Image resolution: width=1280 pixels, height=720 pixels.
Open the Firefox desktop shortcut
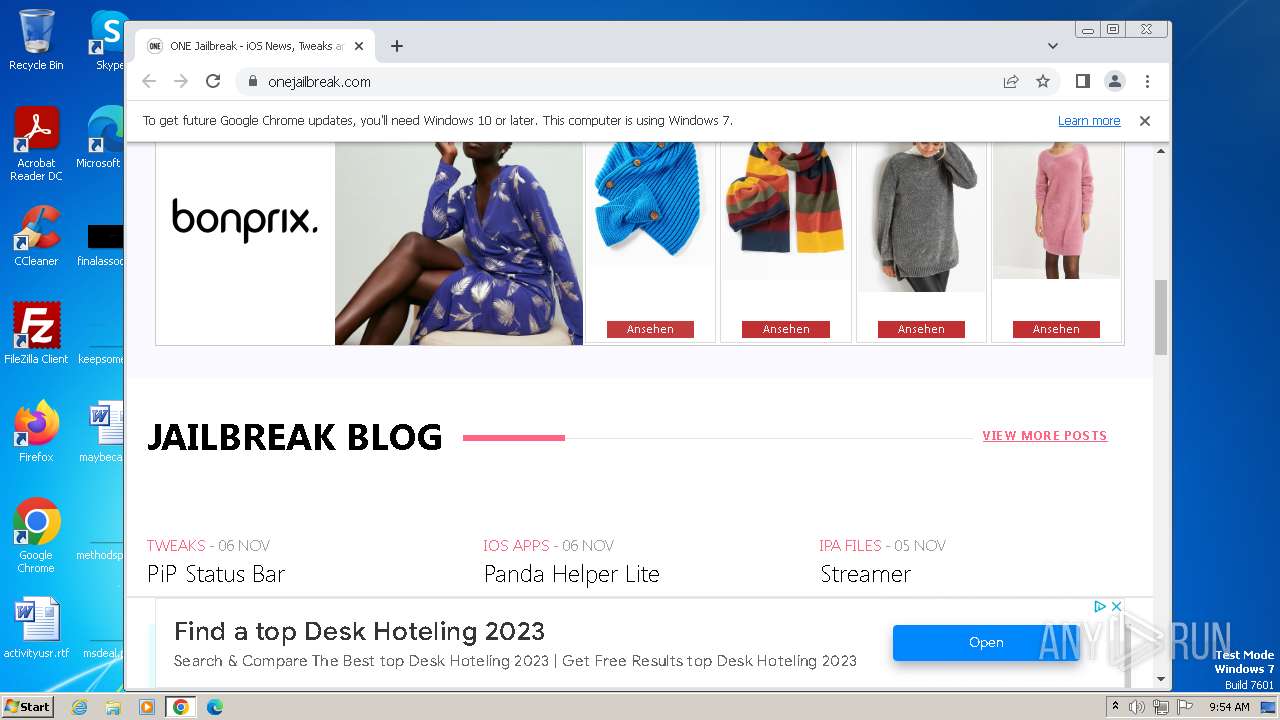(x=36, y=432)
